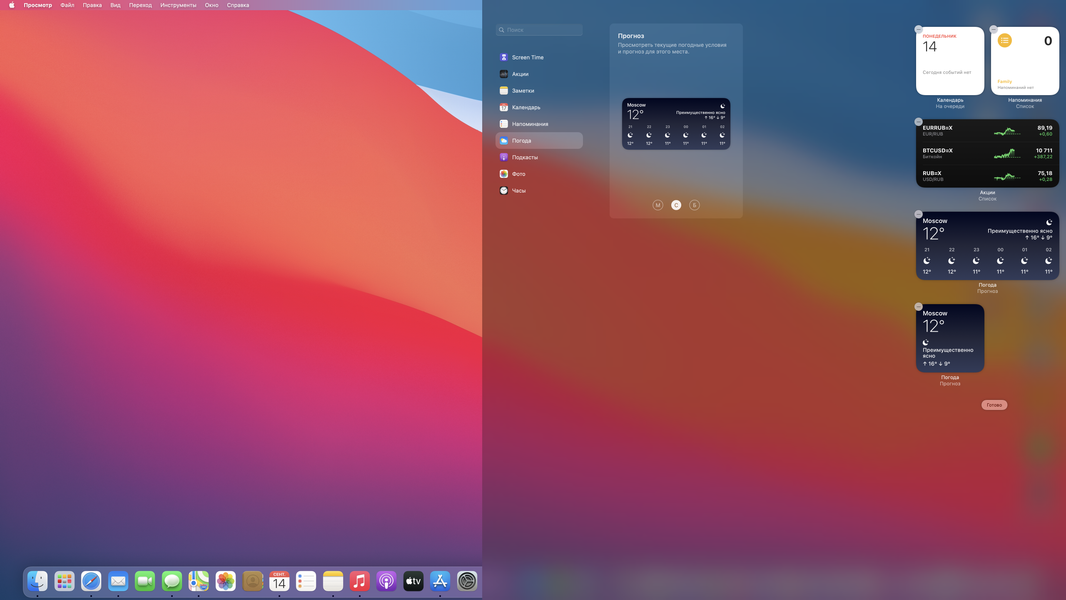Click the Готово button

click(x=994, y=405)
